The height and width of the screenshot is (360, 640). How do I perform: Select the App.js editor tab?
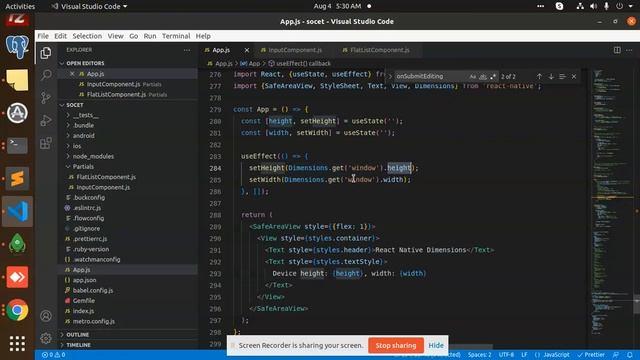click(221, 50)
